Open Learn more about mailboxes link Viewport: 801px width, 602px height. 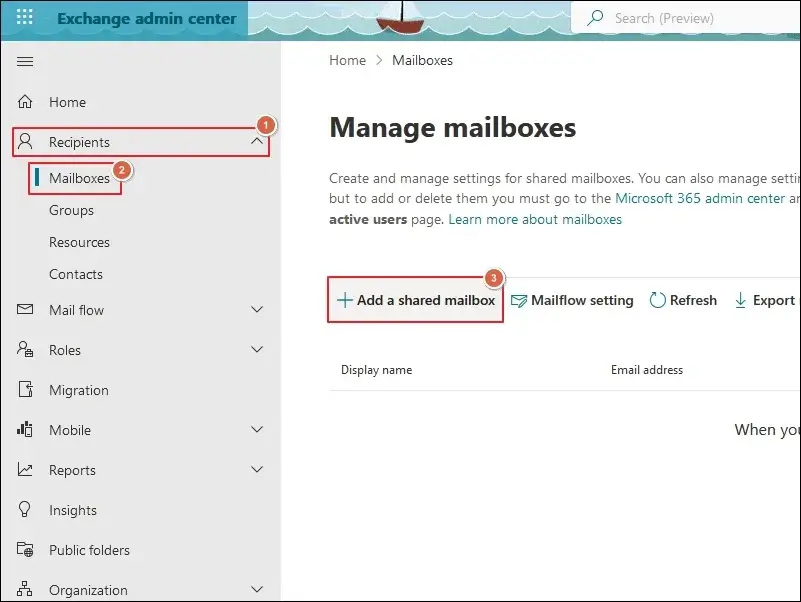coord(535,219)
